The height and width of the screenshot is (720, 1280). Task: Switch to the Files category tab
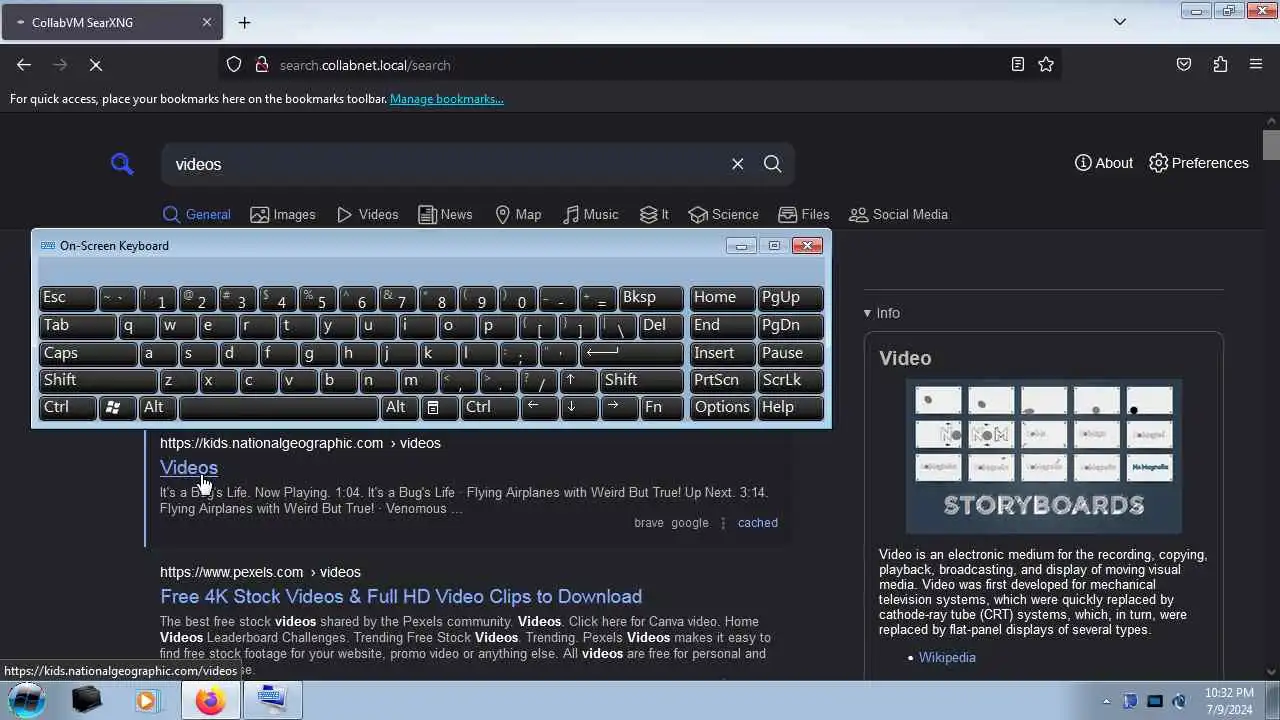804,214
